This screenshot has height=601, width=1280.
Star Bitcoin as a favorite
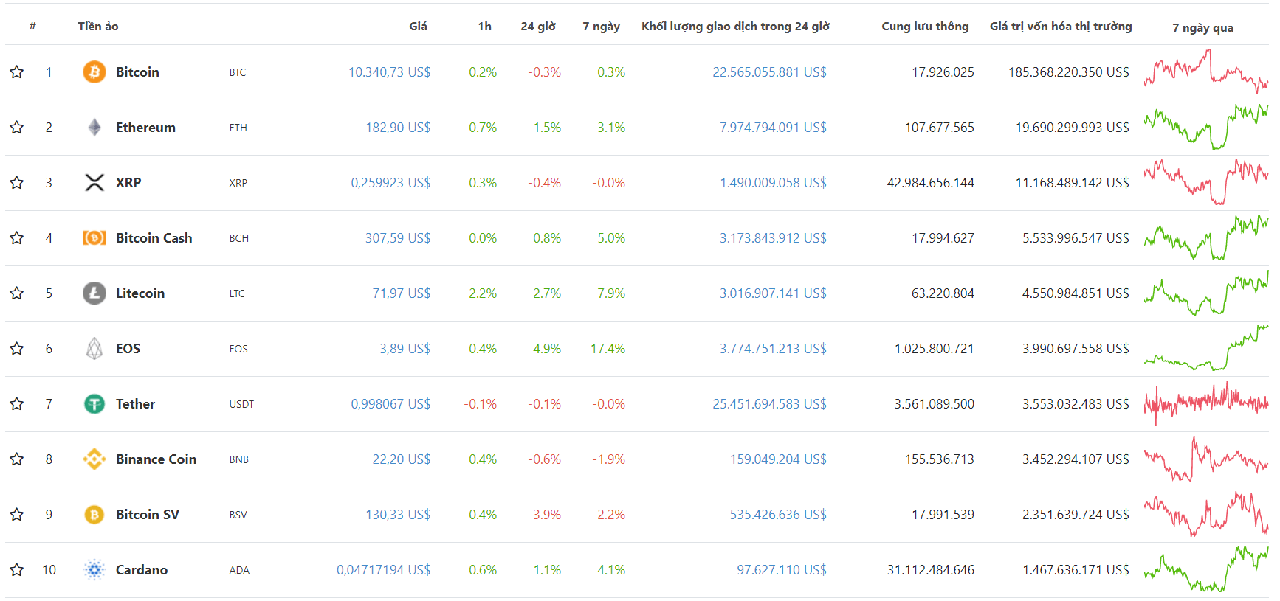17,72
